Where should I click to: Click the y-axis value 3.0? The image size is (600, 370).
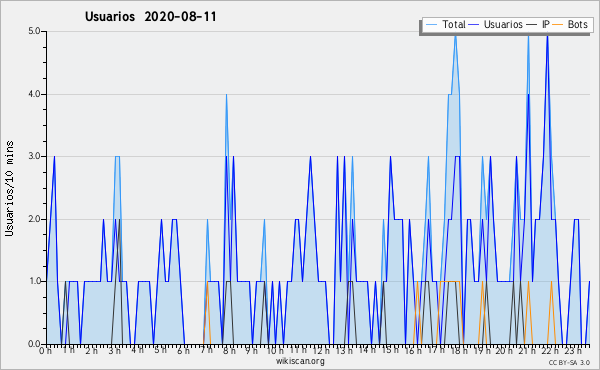(x=34, y=156)
